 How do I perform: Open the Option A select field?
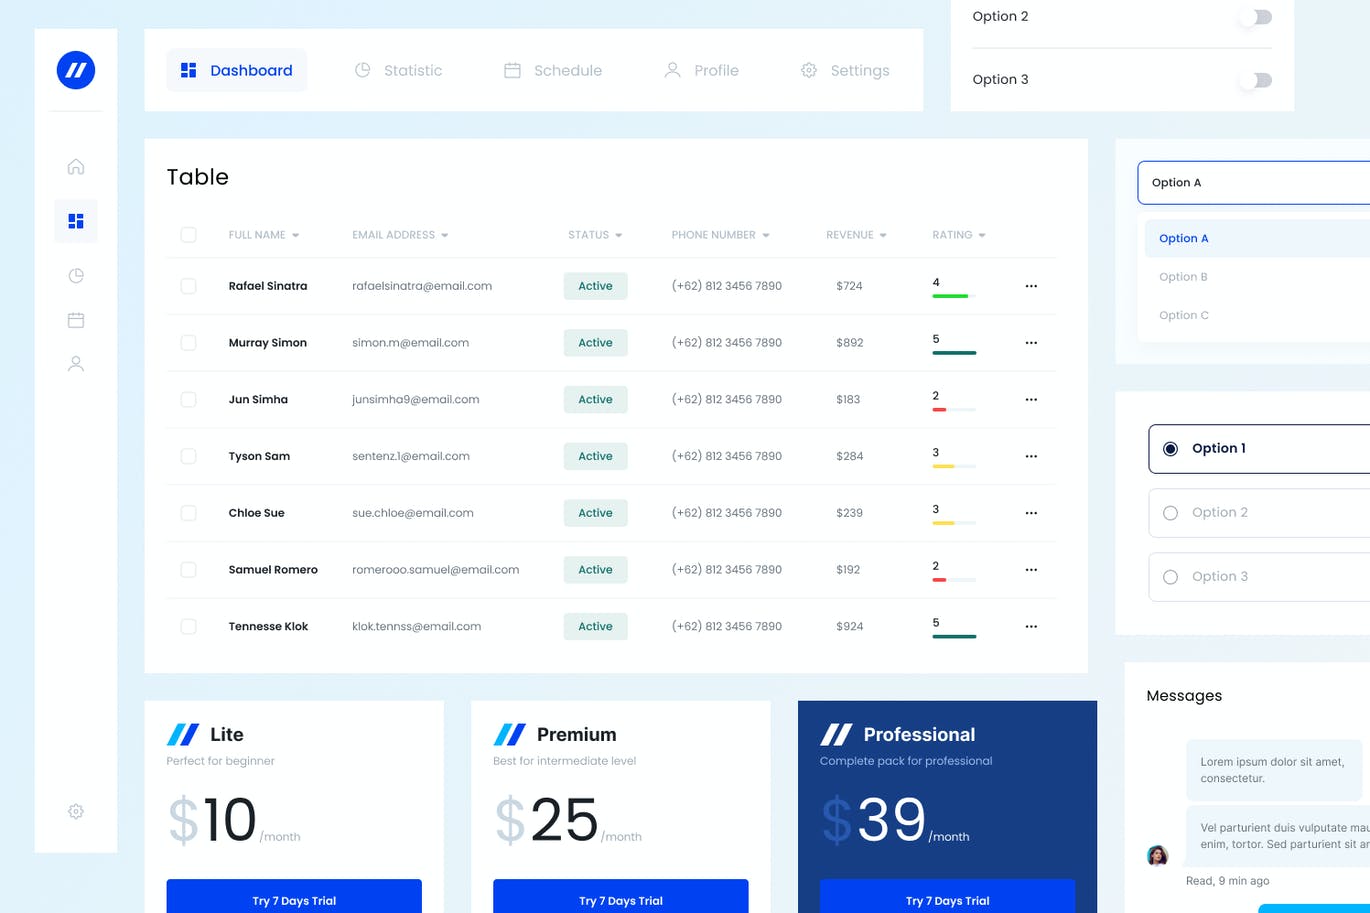point(1254,183)
